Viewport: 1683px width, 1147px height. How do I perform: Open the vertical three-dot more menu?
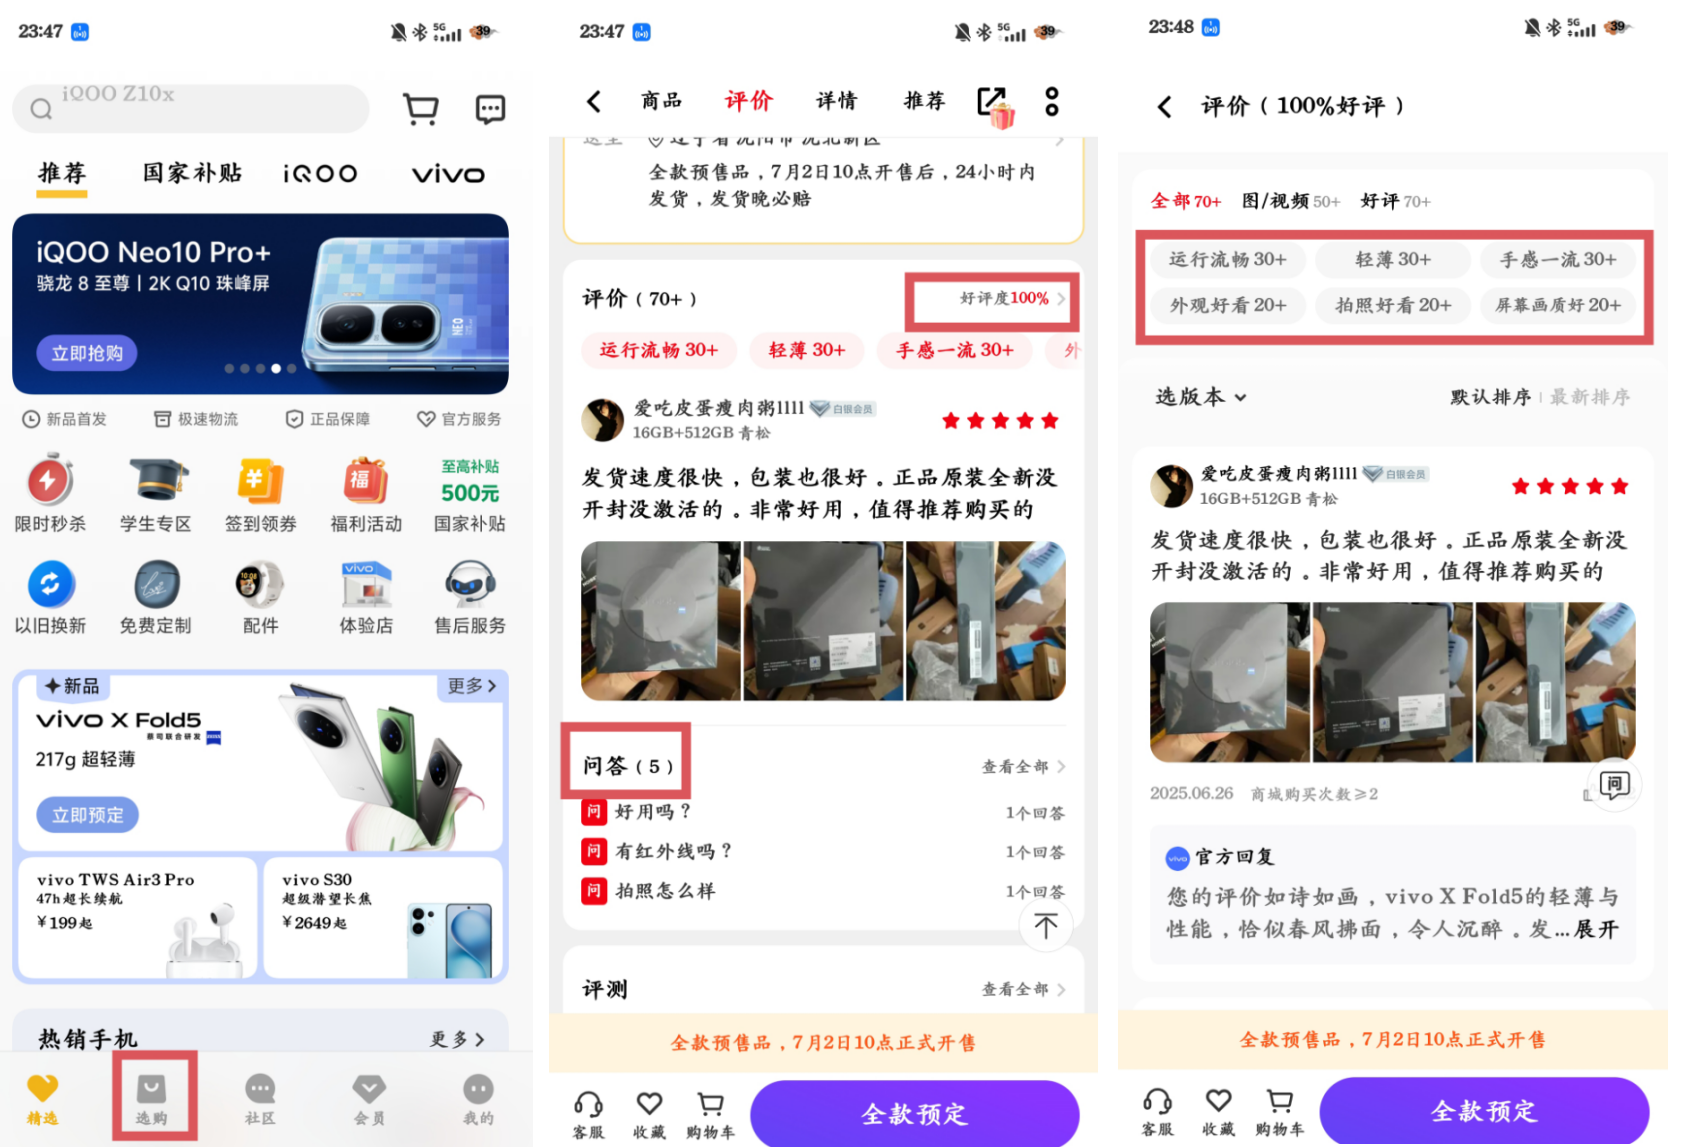pyautogui.click(x=1052, y=101)
